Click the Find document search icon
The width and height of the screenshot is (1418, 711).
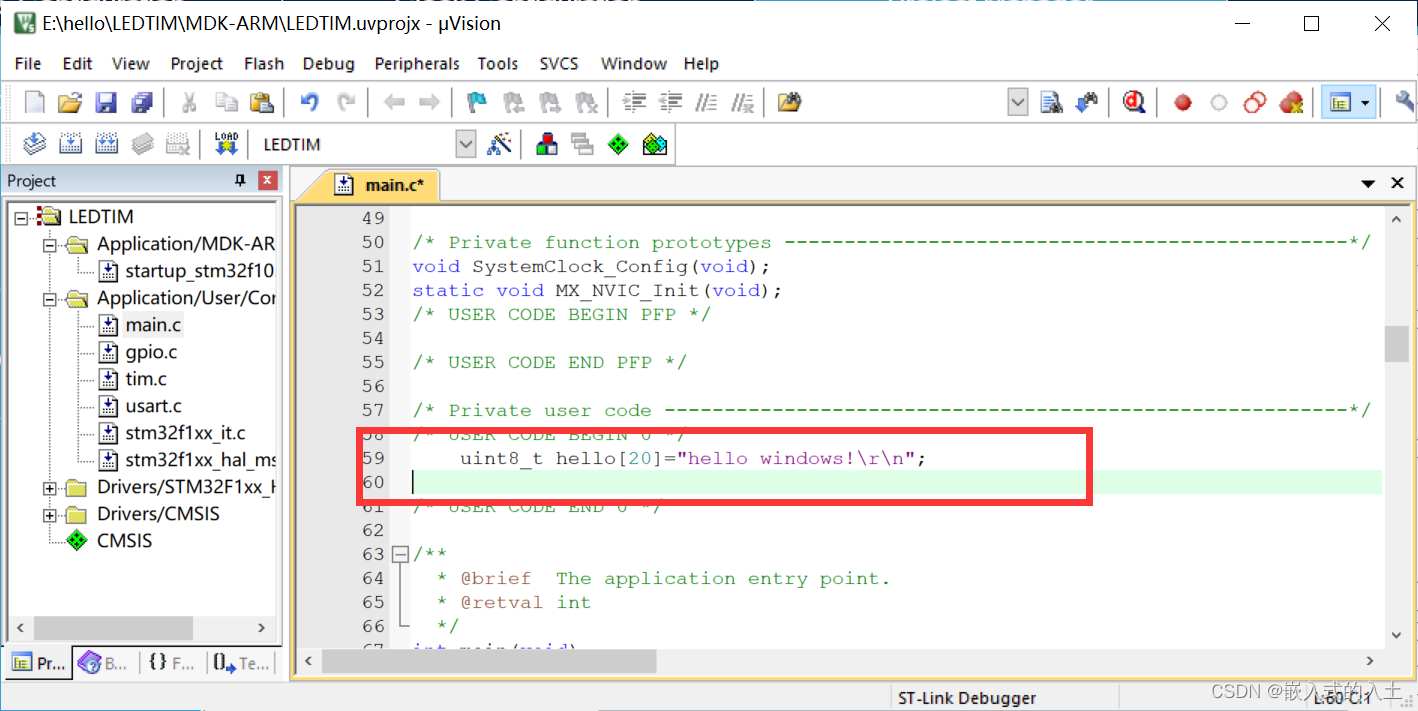[1051, 102]
